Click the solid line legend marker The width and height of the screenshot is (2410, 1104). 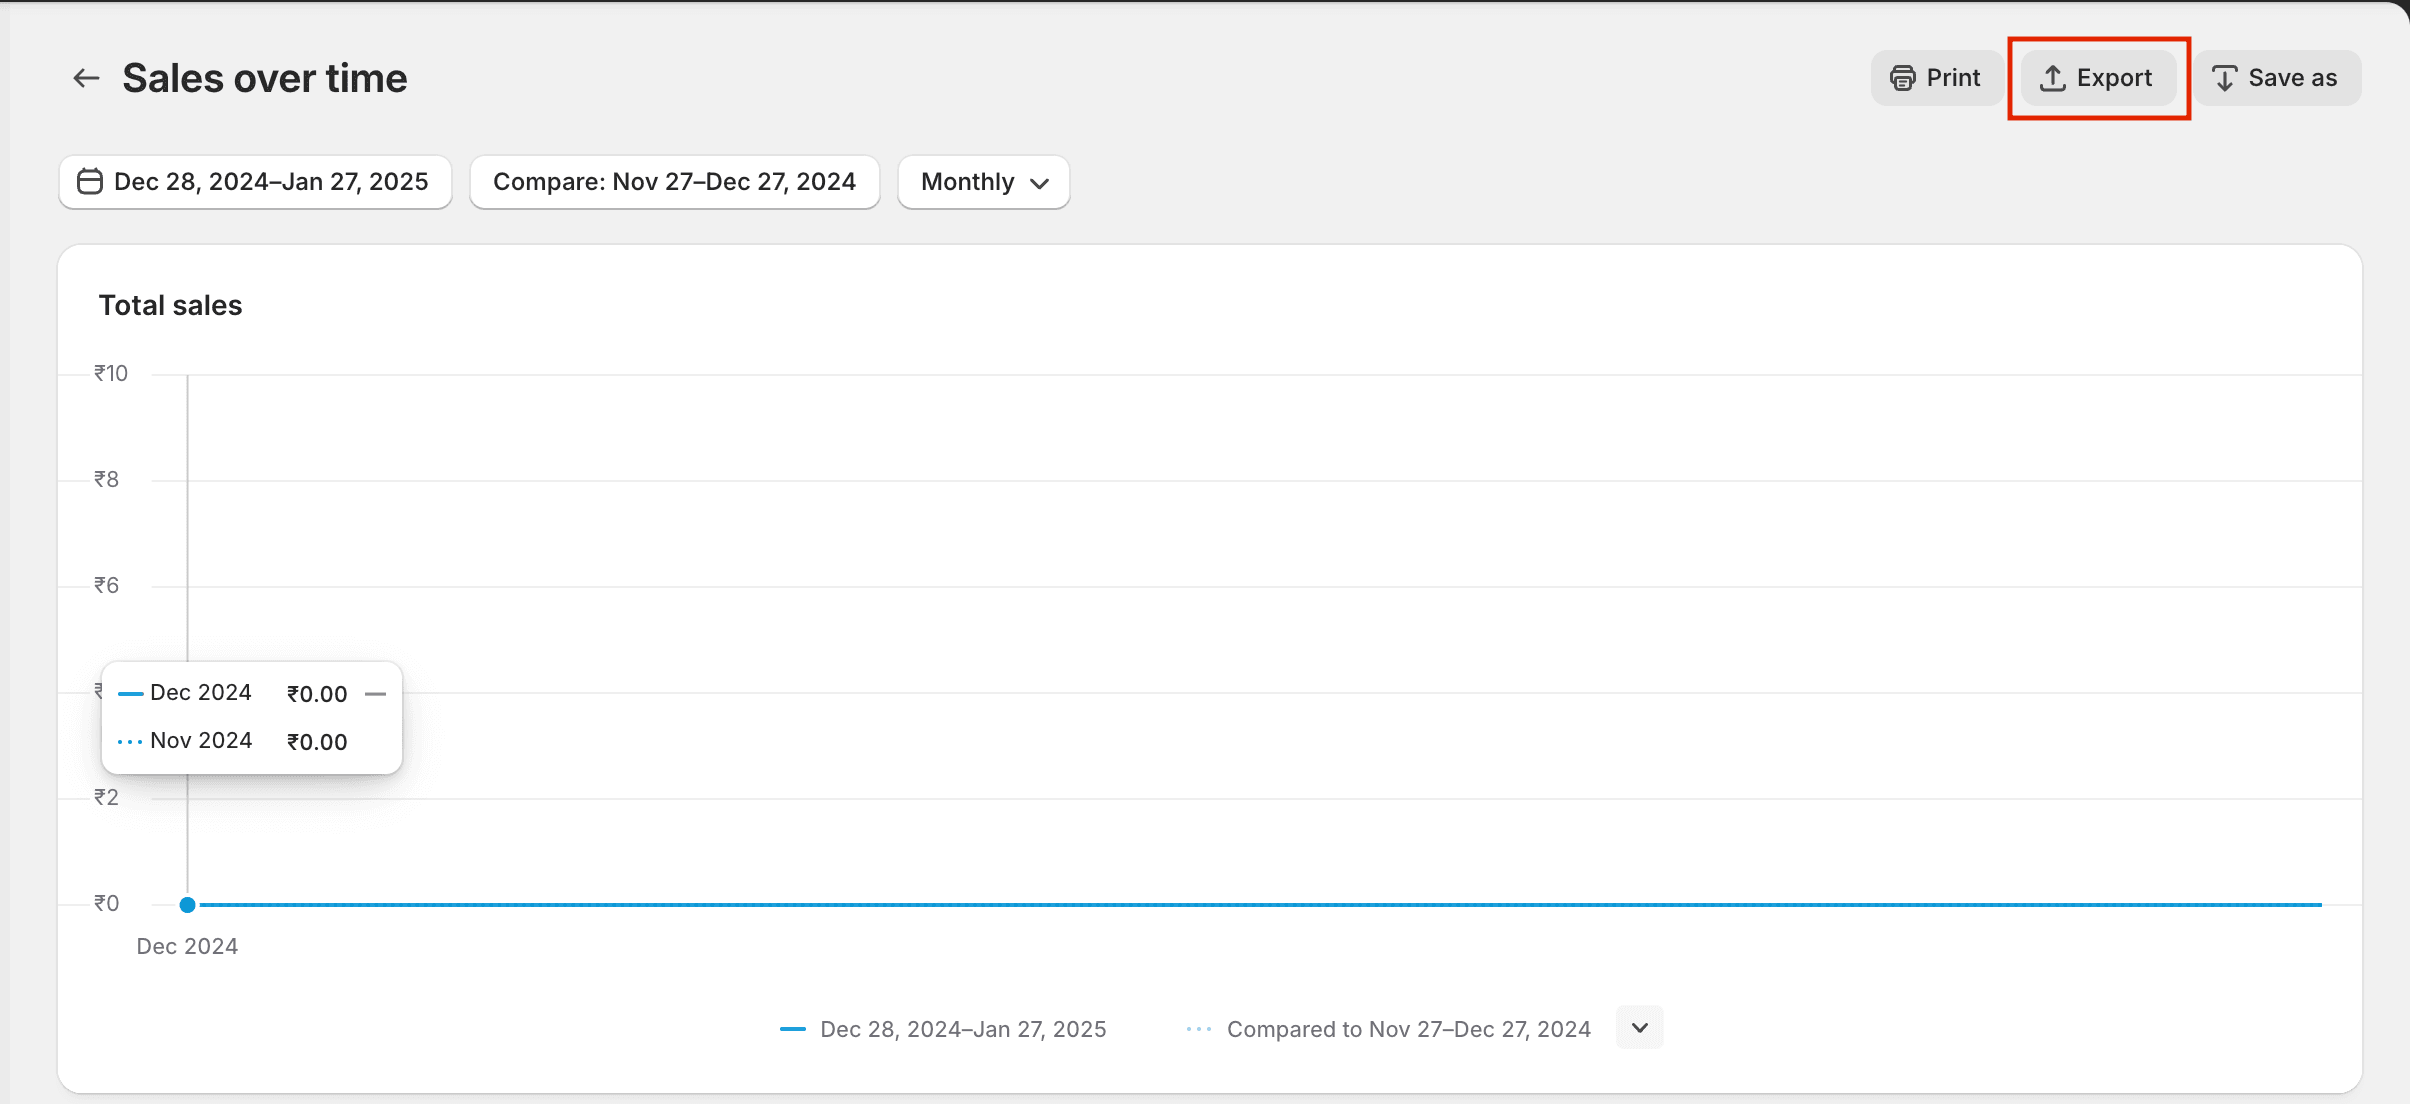coord(793,1029)
